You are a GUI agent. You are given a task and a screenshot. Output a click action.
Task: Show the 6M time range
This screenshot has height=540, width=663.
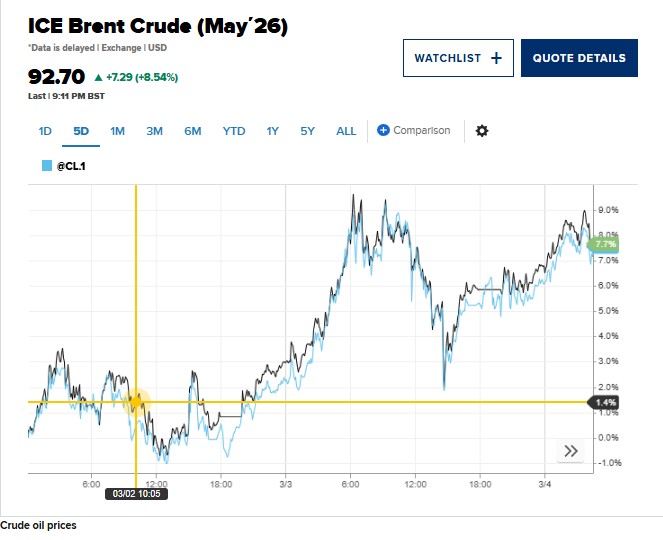click(192, 131)
